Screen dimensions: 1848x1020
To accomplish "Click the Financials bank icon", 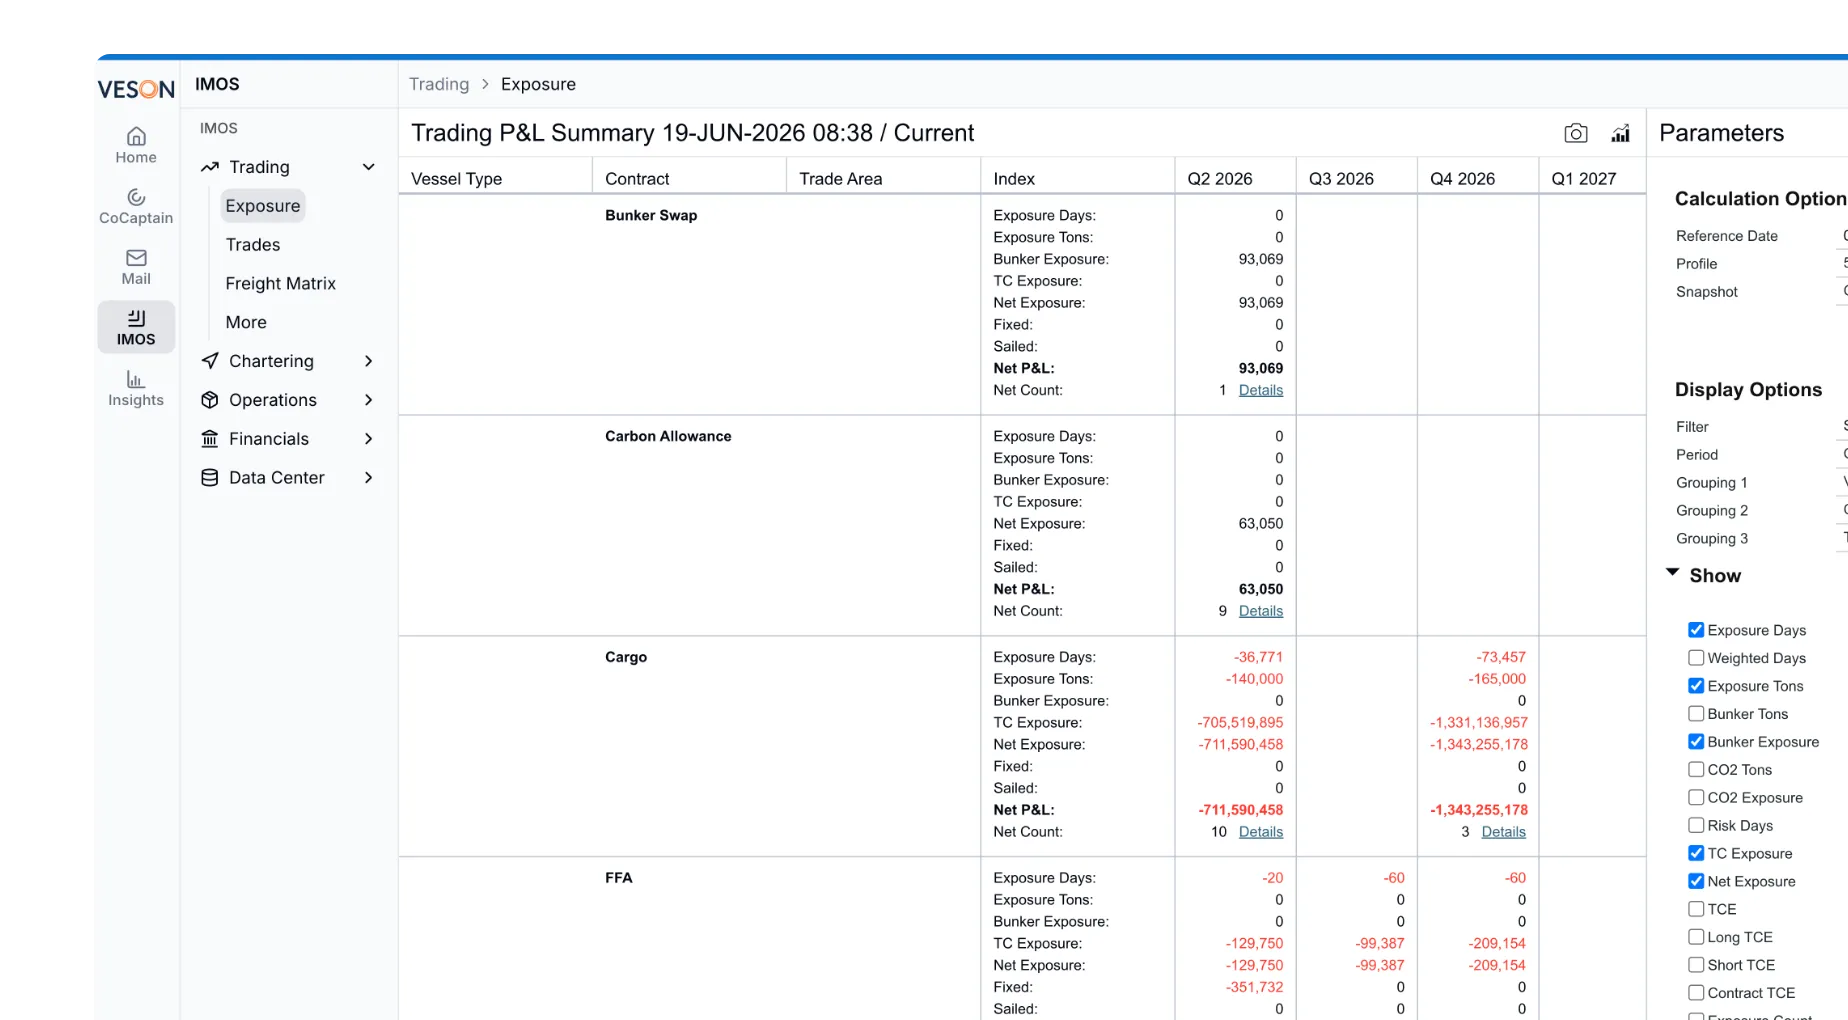I will (x=210, y=439).
